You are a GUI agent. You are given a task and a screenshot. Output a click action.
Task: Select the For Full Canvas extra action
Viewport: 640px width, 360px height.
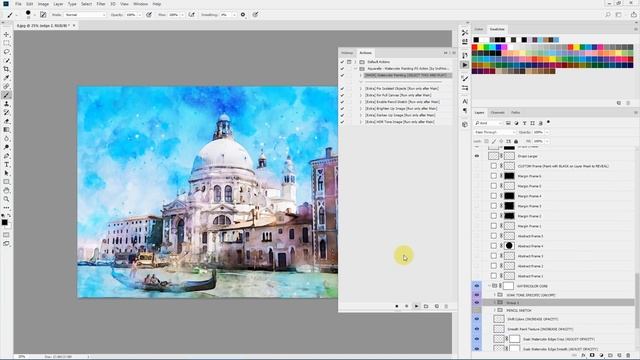(398, 95)
